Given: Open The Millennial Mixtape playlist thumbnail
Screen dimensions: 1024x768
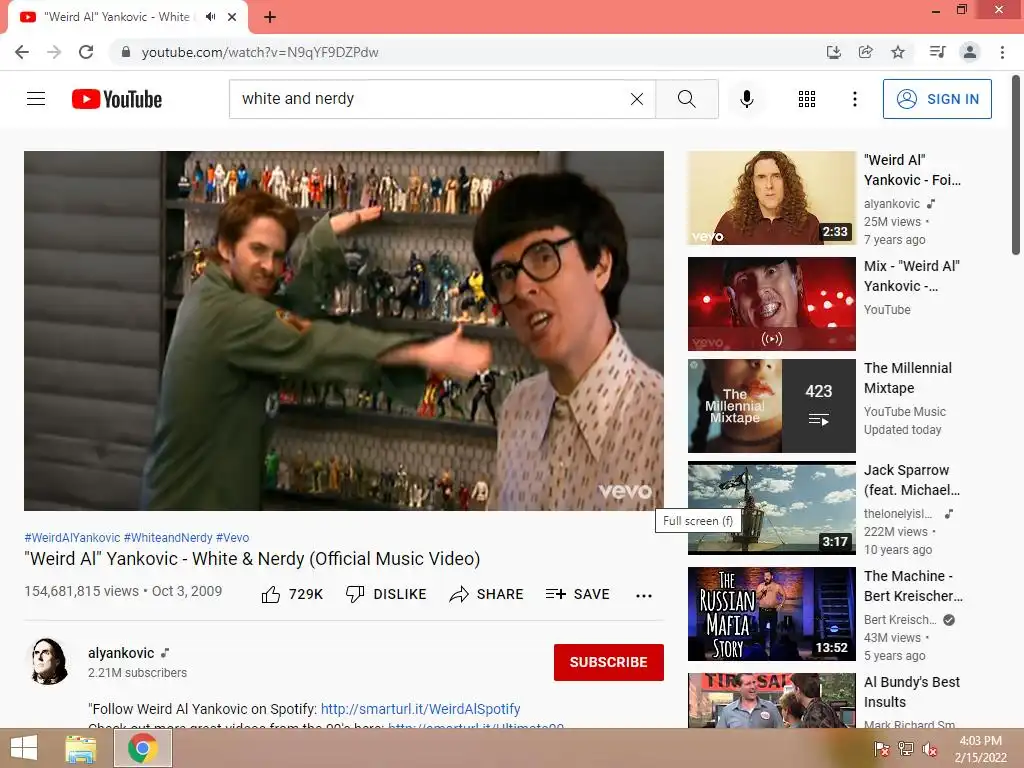Looking at the screenshot, I should (771, 406).
